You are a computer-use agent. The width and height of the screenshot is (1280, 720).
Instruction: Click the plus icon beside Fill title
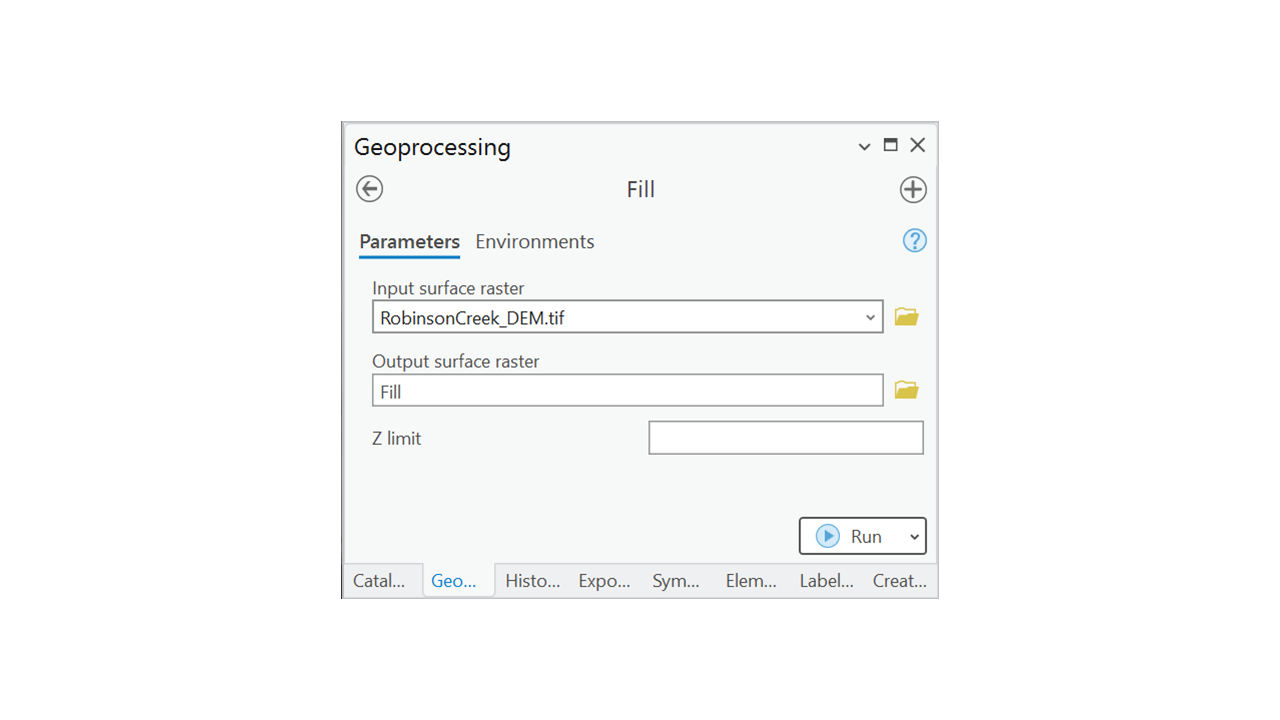pyautogui.click(x=912, y=189)
